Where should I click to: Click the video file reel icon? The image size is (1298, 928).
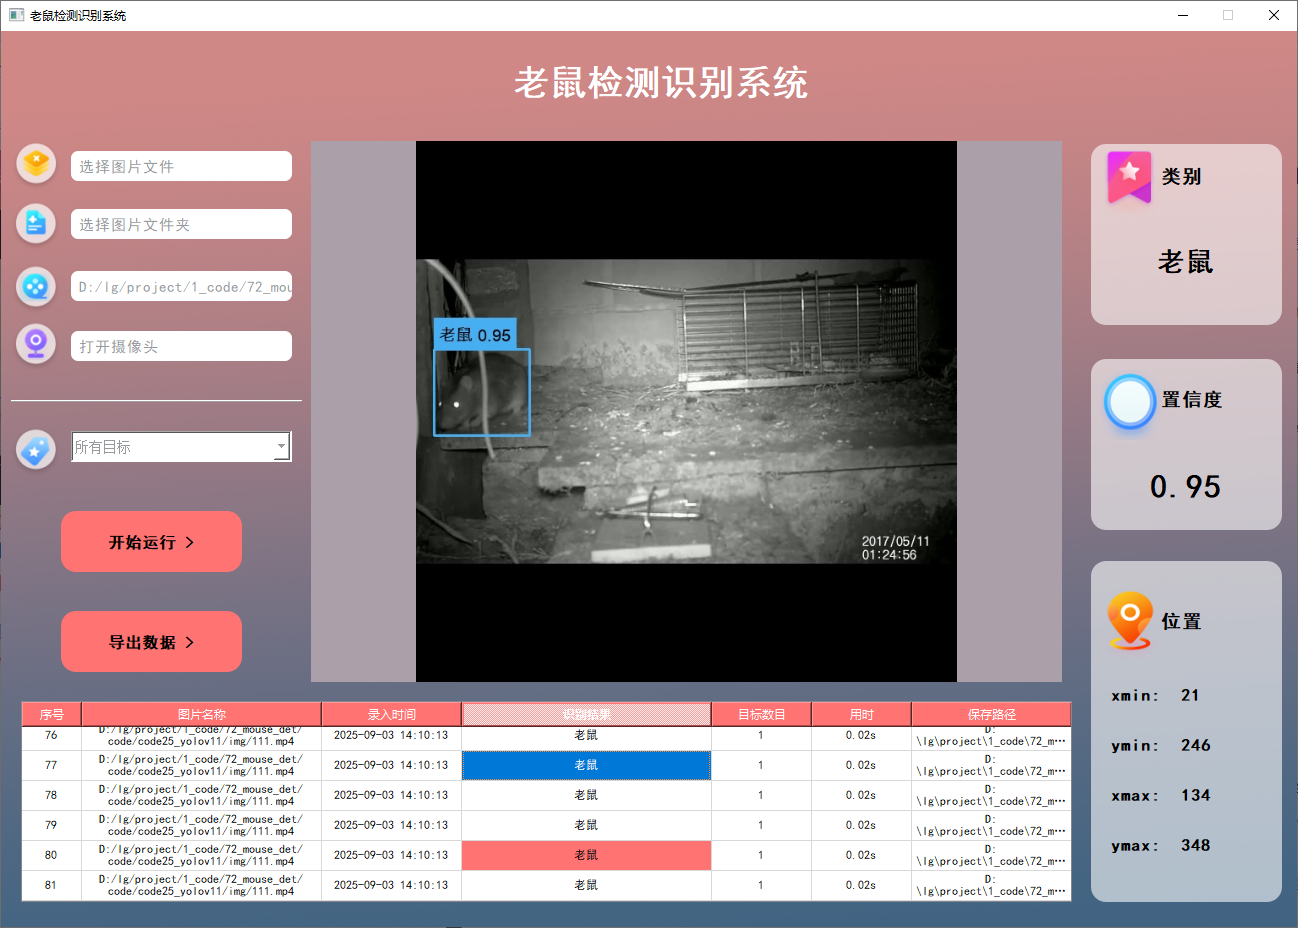click(37, 286)
